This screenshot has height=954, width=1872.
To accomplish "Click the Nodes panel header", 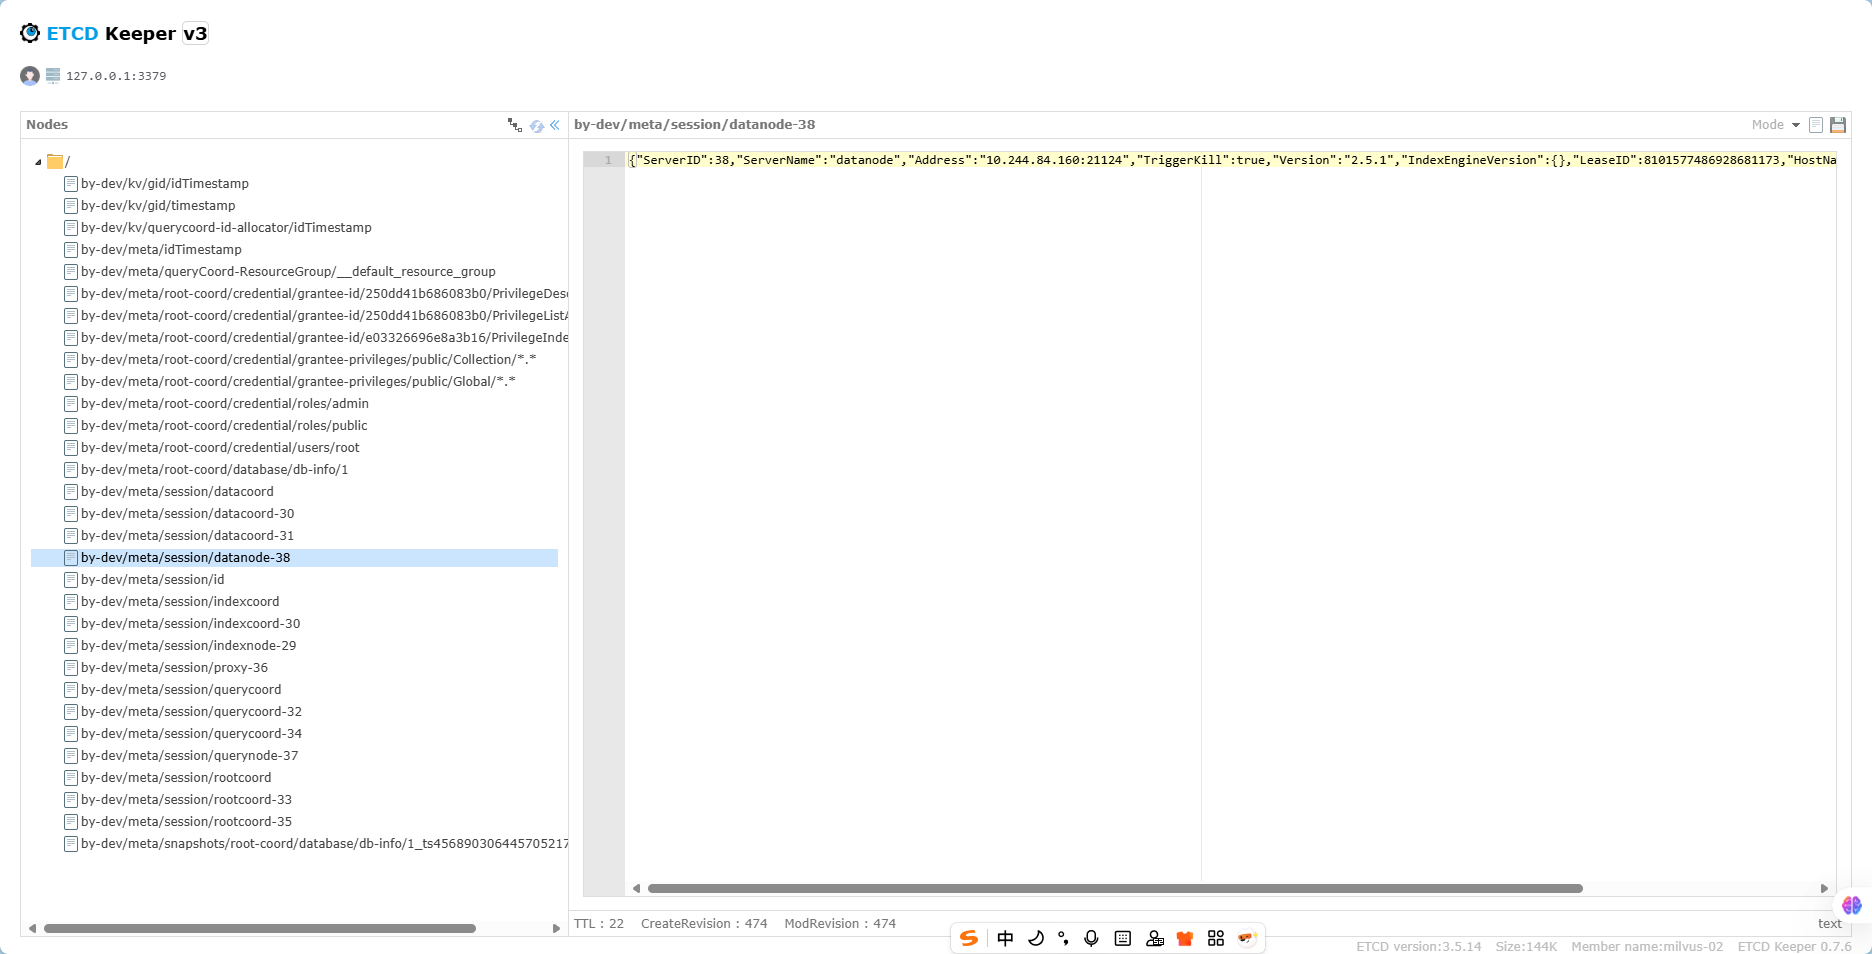I will (x=47, y=124).
